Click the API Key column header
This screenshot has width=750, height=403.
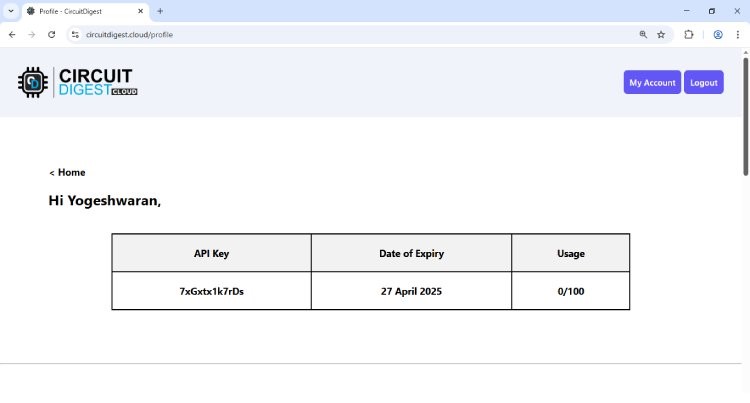point(211,253)
